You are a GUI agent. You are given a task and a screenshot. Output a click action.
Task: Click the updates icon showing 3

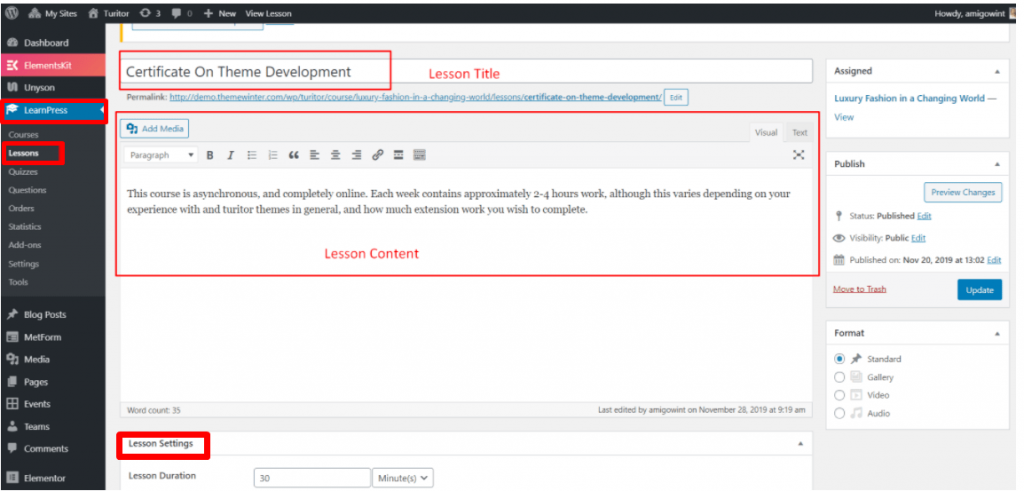tap(150, 13)
